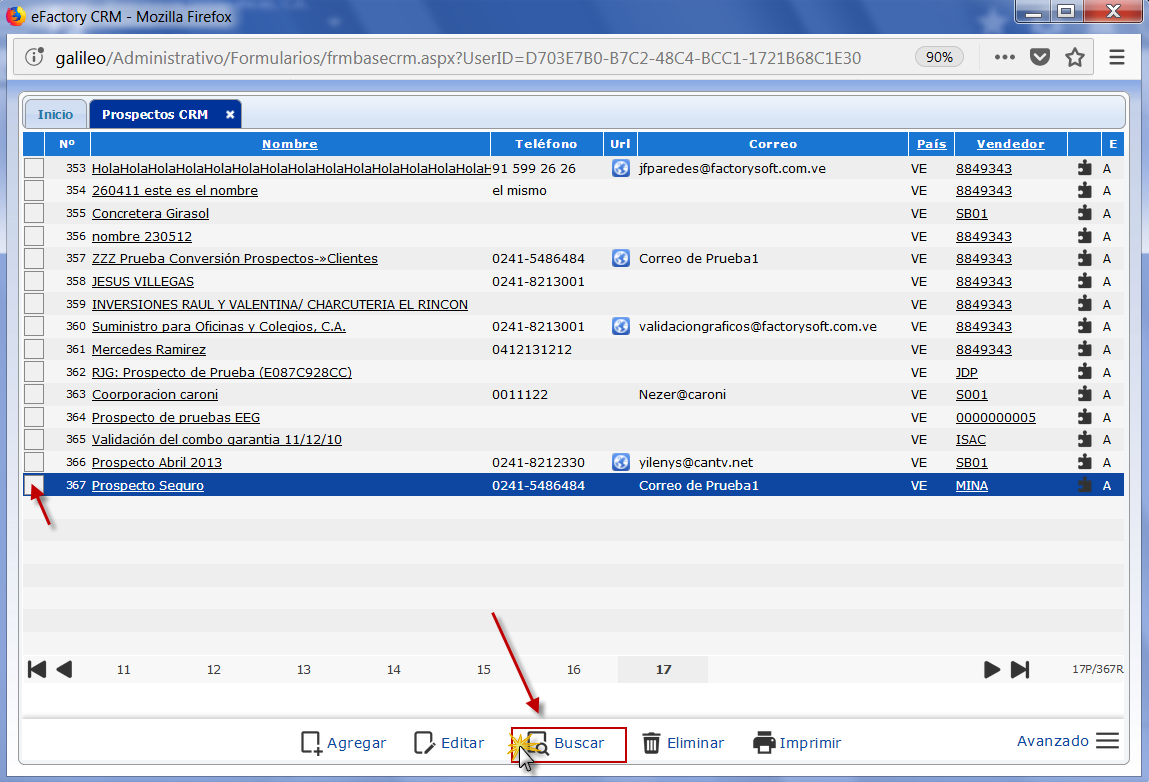Screen dimensions: 1149x782
Task: Open the puzzle-piece icon for row 360
Action: [x=1085, y=327]
